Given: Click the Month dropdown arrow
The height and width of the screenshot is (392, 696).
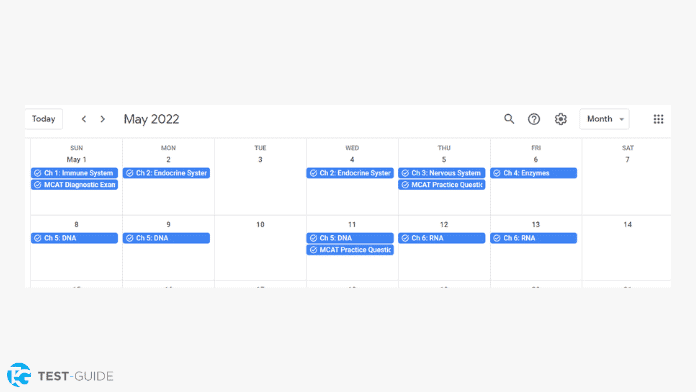Looking at the screenshot, I should (621, 119).
